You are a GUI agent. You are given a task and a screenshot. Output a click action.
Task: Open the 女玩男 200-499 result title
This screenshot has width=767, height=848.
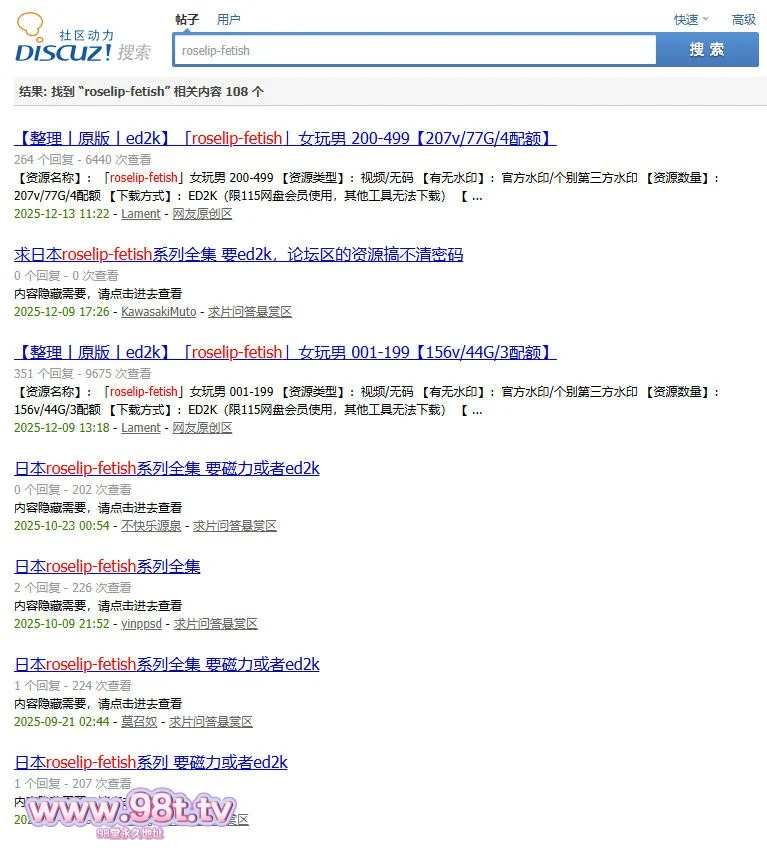coord(285,138)
